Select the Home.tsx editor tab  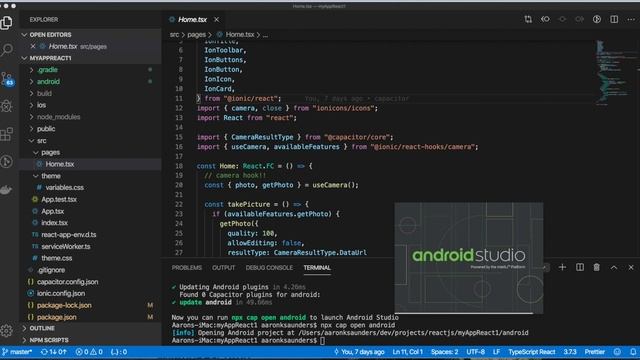192,20
